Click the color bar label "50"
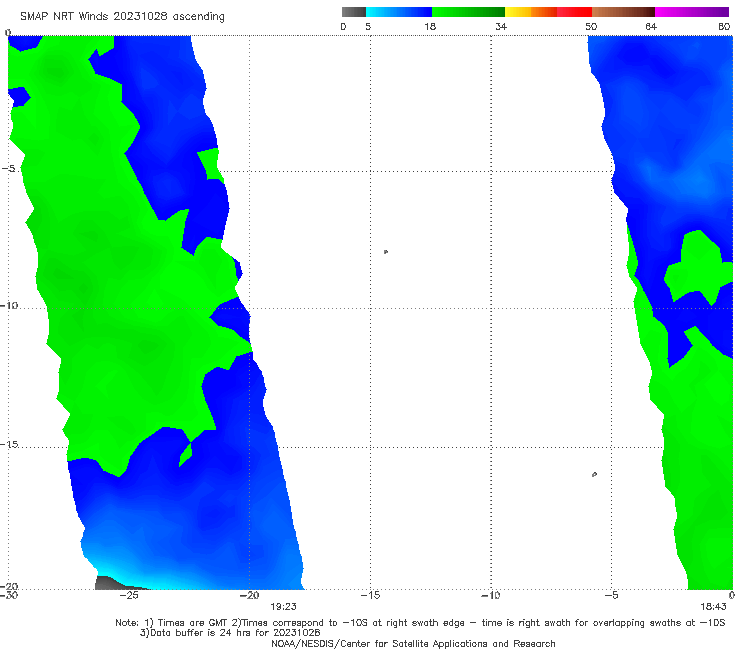 [x=591, y=26]
